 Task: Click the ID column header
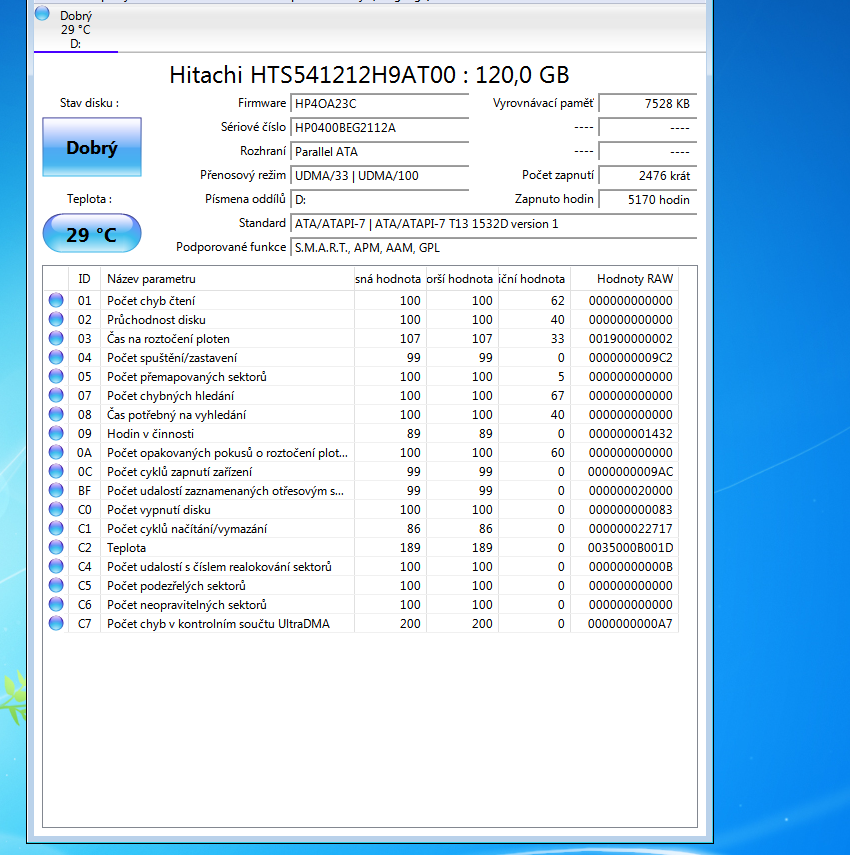tap(85, 279)
